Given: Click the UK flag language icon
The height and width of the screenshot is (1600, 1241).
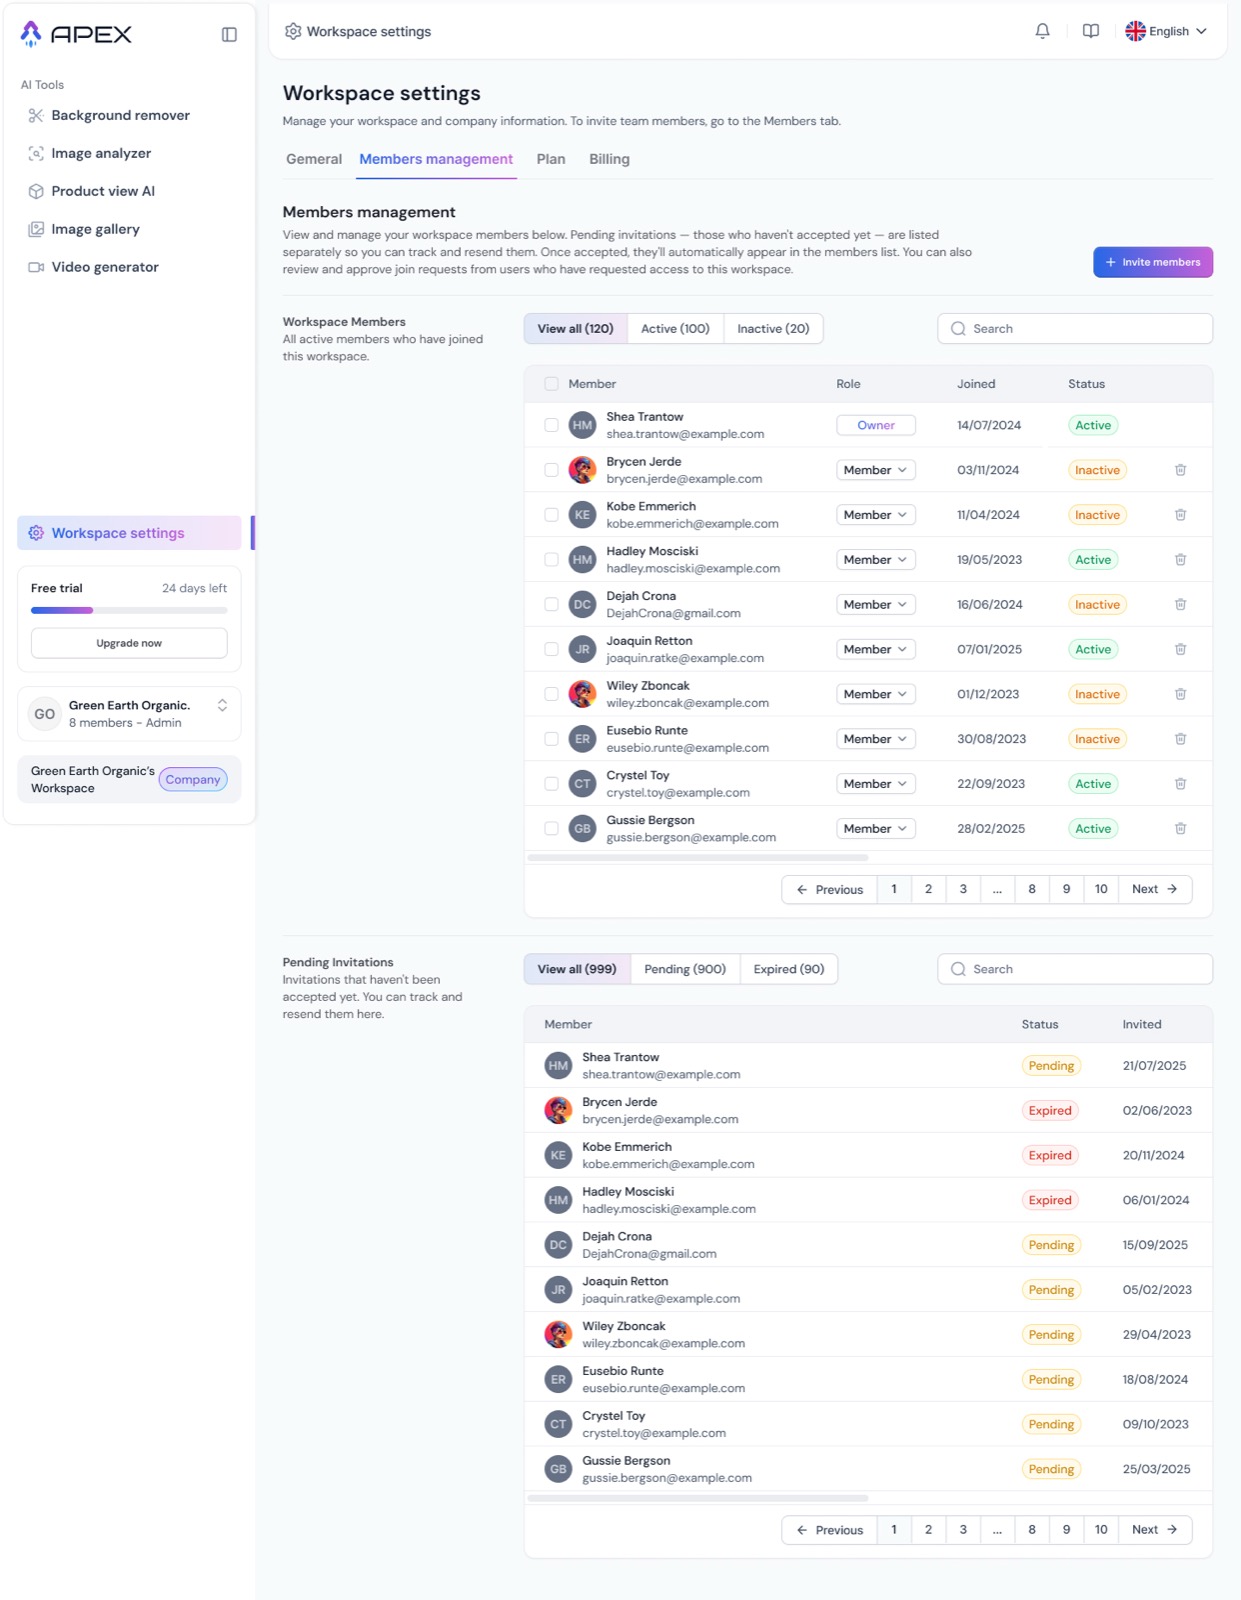Looking at the screenshot, I should click(1135, 31).
